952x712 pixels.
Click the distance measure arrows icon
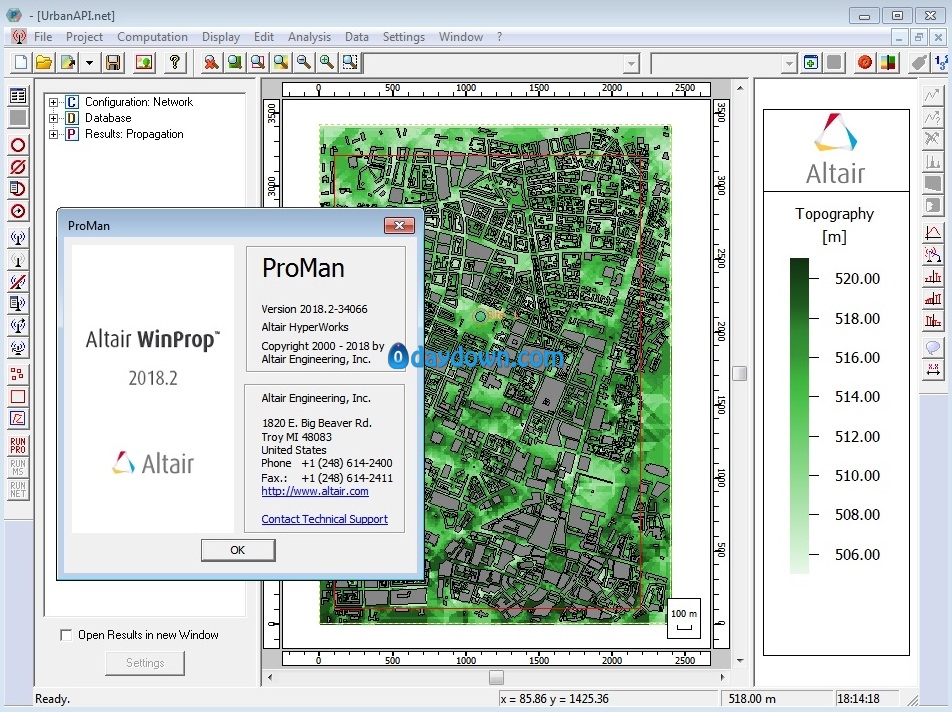(933, 370)
